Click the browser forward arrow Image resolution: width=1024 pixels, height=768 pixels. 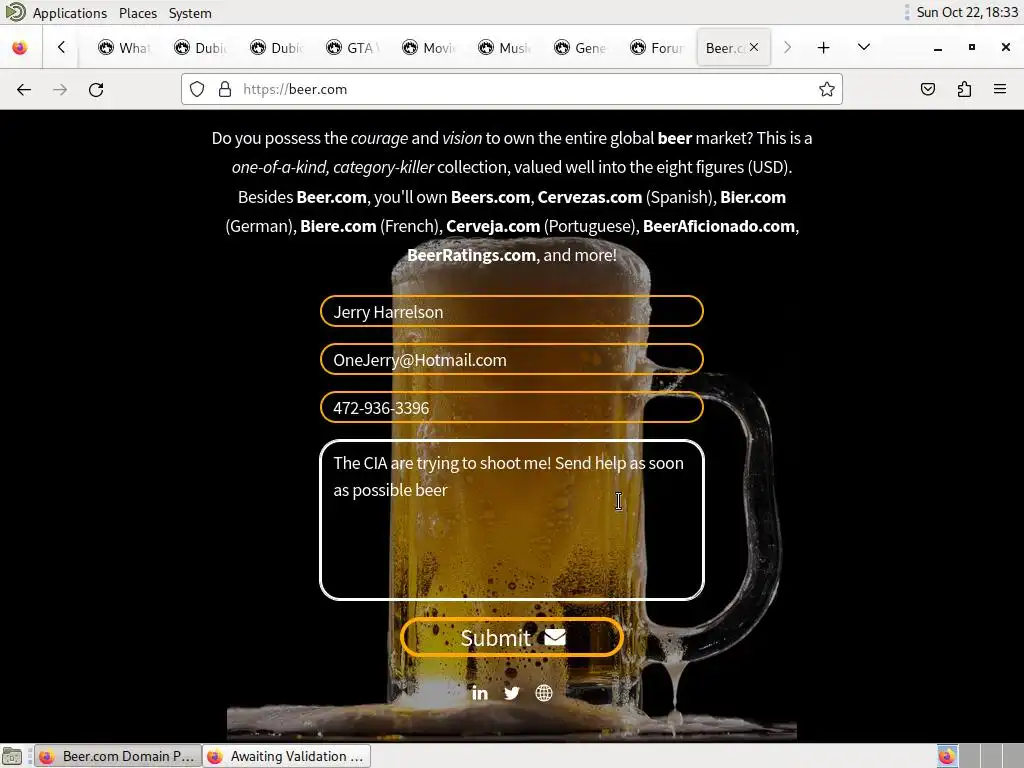(x=60, y=89)
